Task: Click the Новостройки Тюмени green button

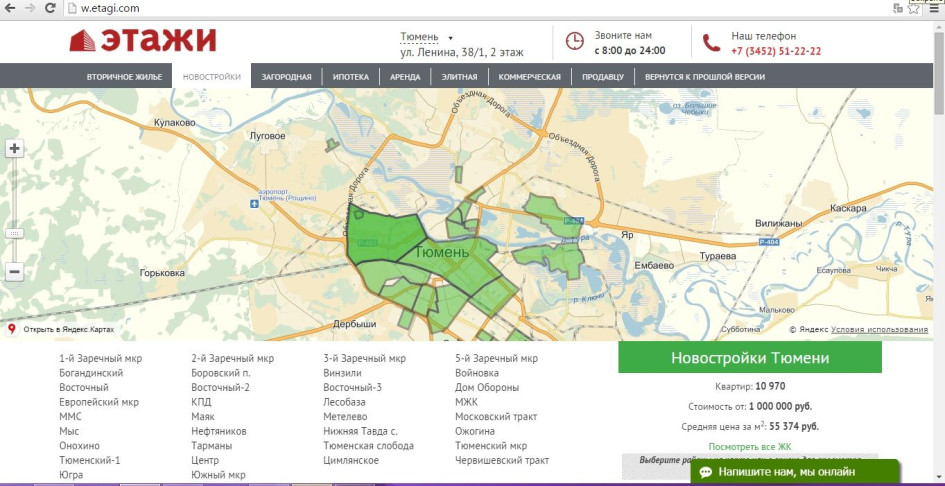Action: point(750,358)
